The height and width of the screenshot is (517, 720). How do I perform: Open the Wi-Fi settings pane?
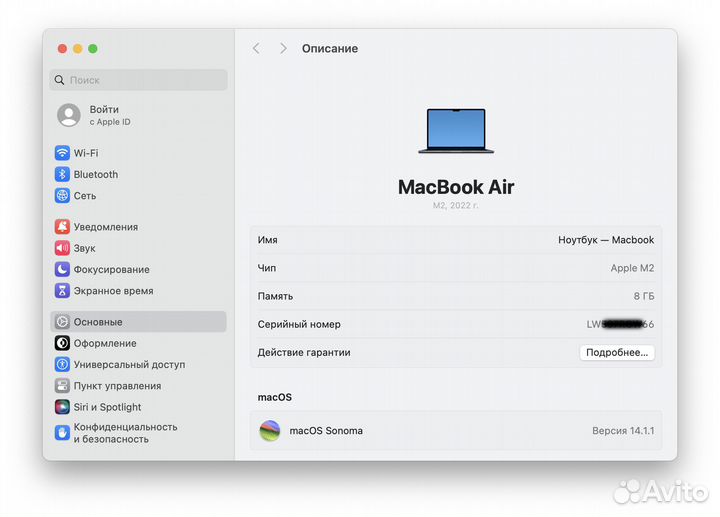[x=138, y=153]
